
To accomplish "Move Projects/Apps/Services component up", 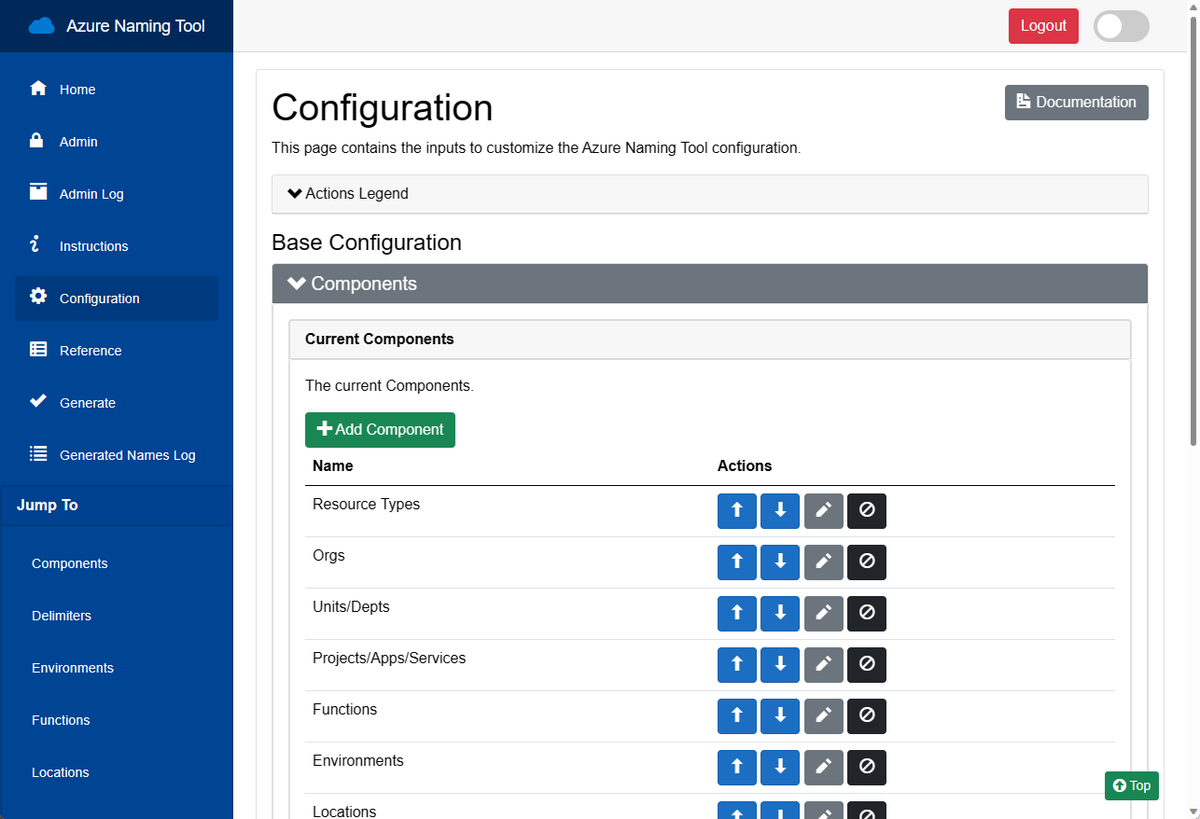I will coord(737,664).
